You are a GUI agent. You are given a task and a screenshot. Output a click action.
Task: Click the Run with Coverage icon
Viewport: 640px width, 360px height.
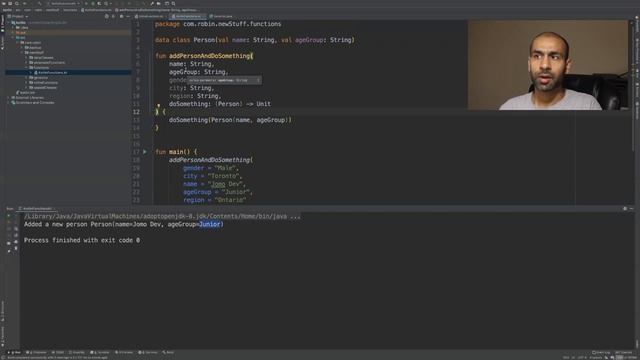(99, 3)
